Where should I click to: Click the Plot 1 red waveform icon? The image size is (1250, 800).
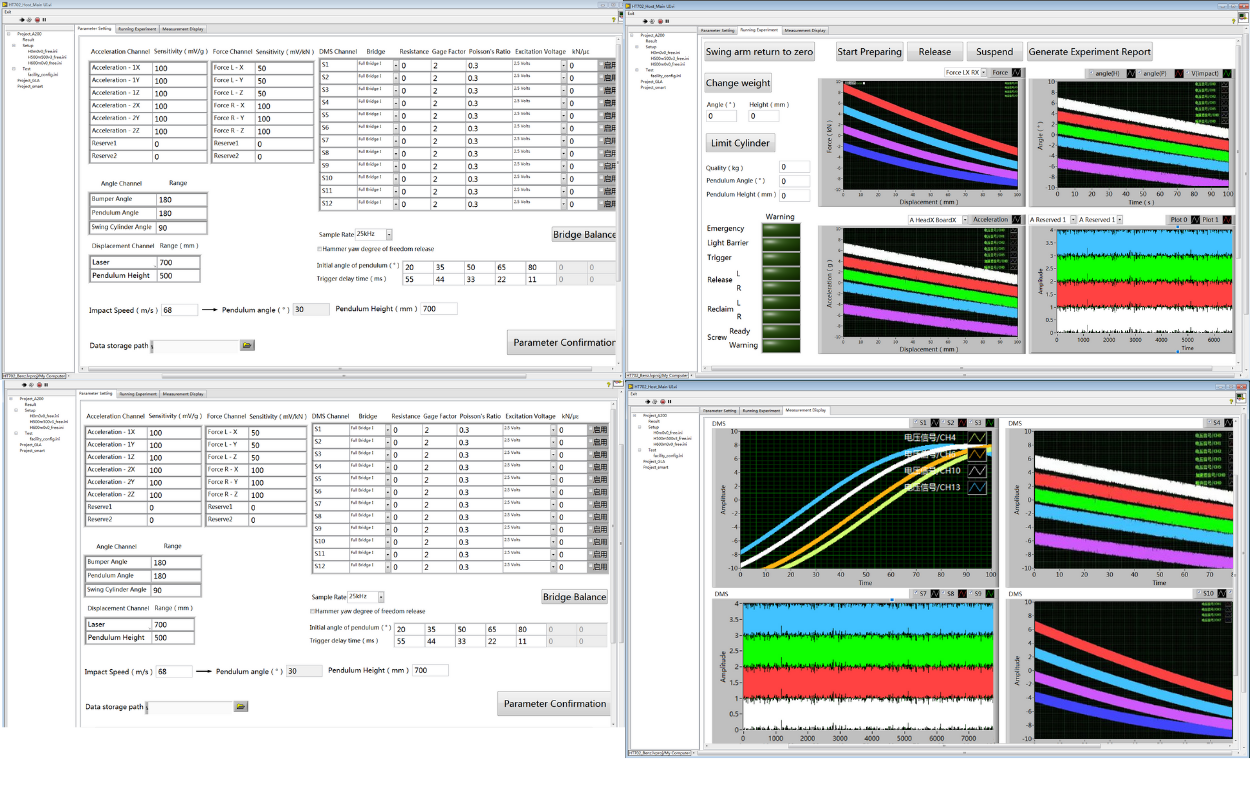1226,219
